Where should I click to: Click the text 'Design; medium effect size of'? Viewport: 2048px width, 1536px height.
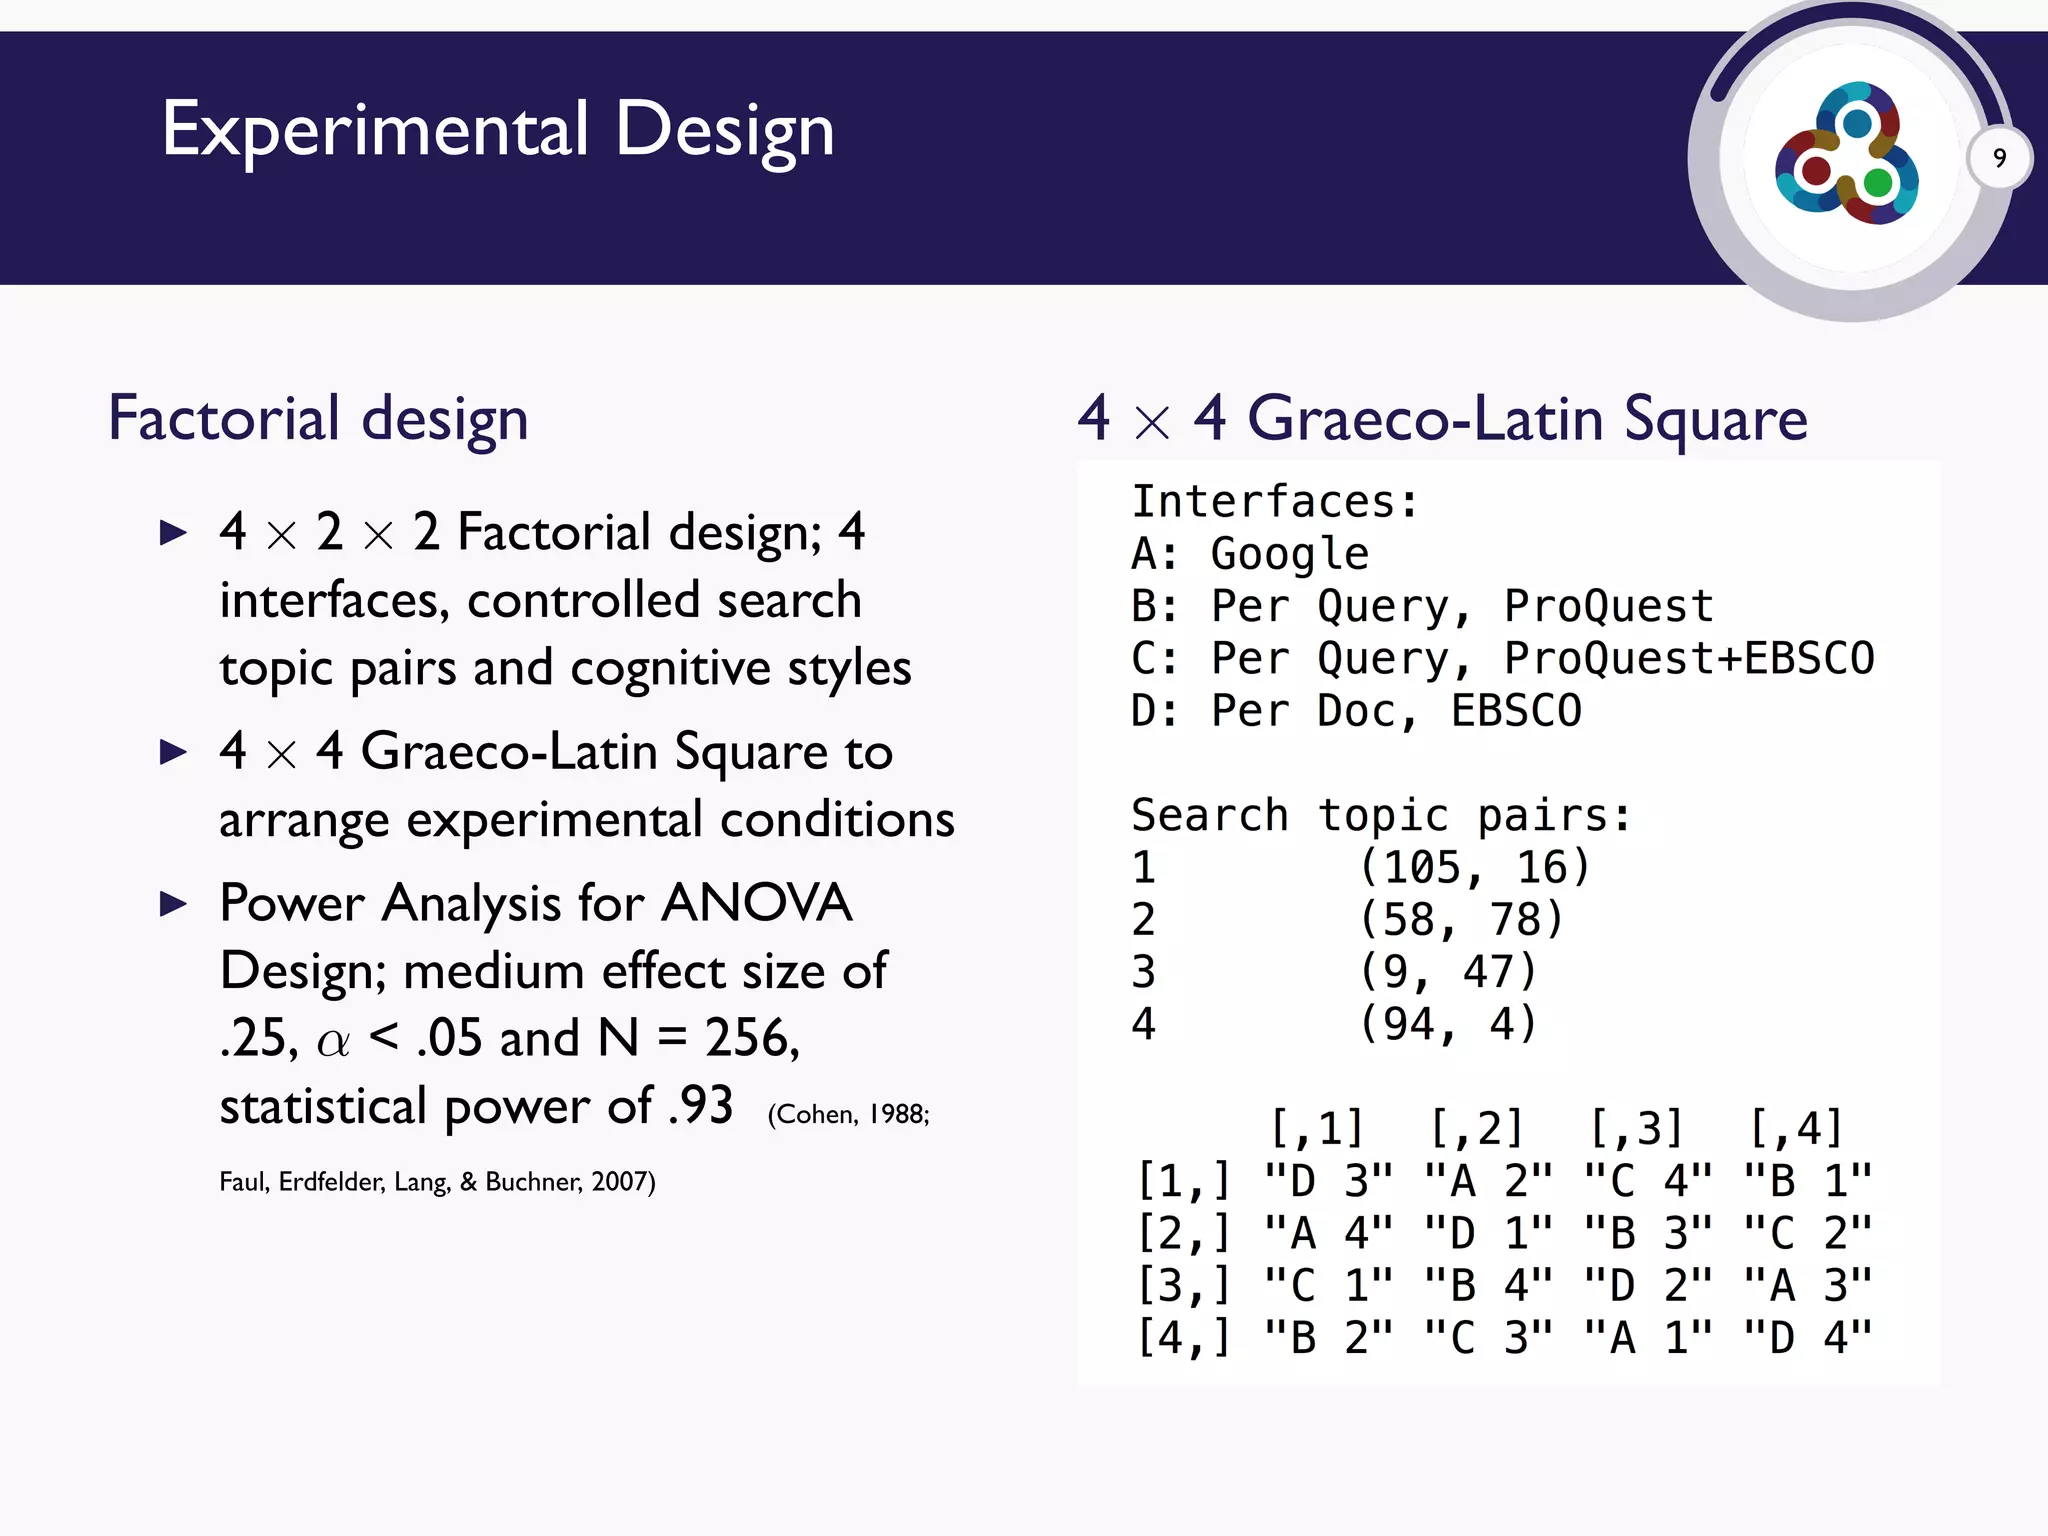coord(553,972)
